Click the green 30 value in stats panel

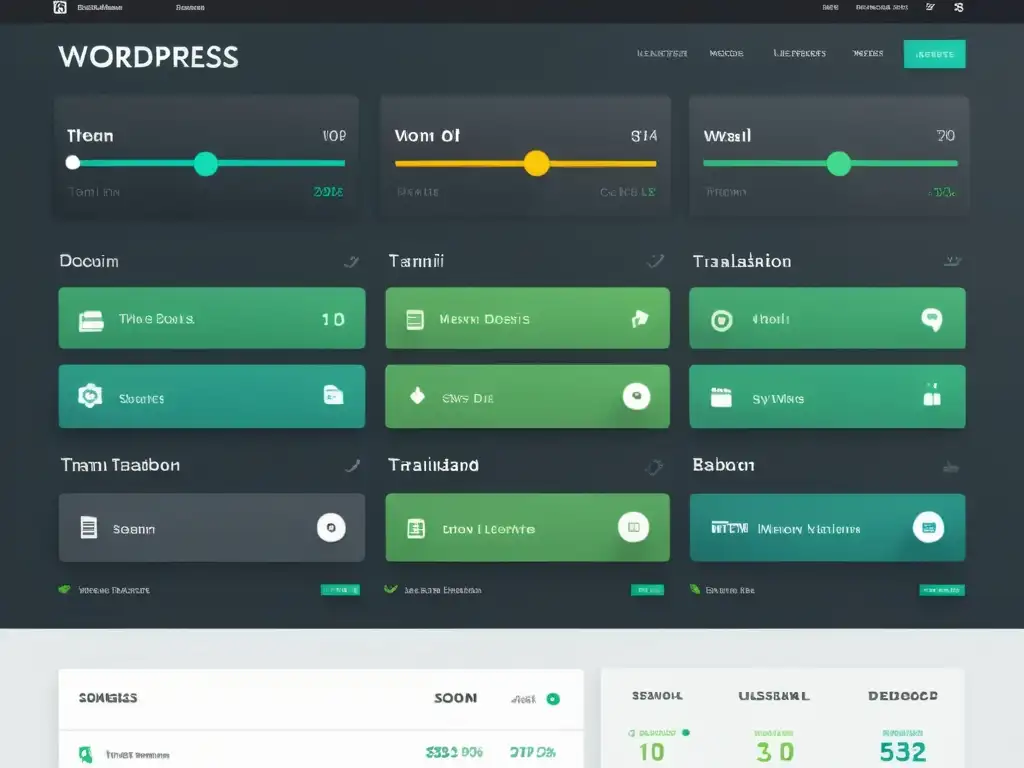[775, 752]
